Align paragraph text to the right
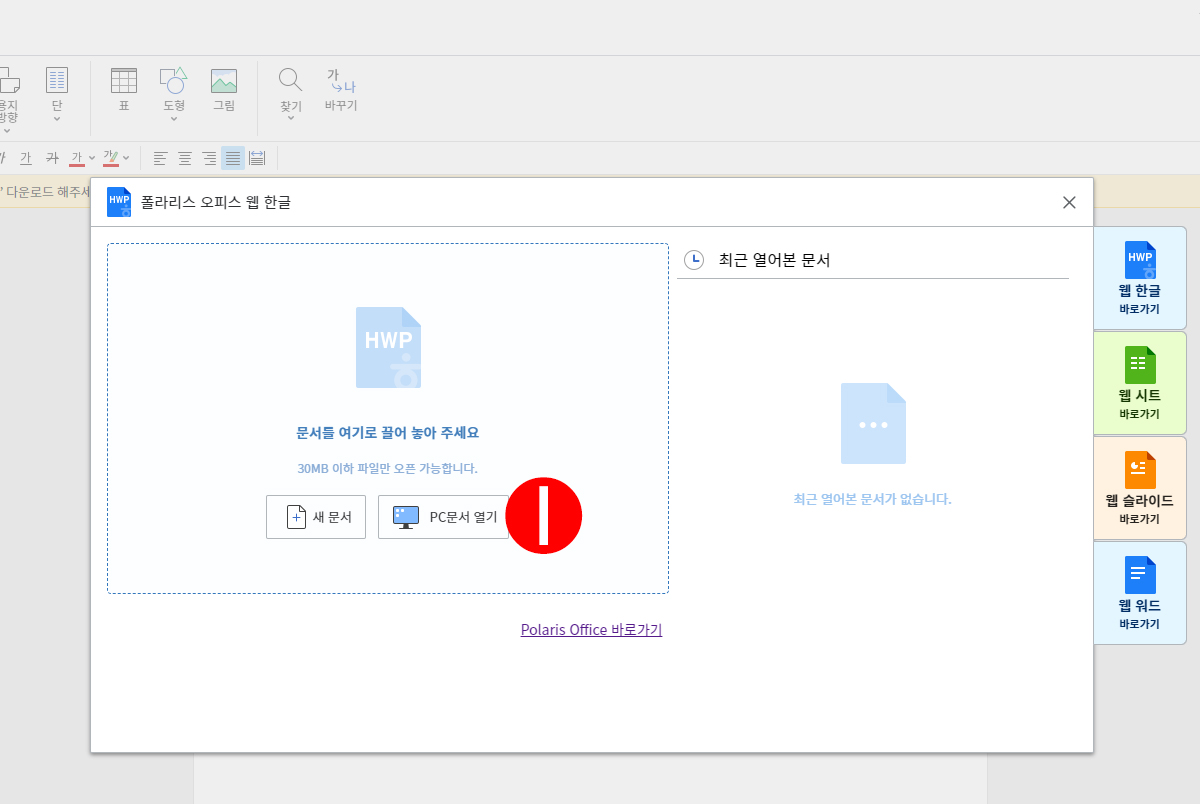This screenshot has width=1200, height=804. 209,158
